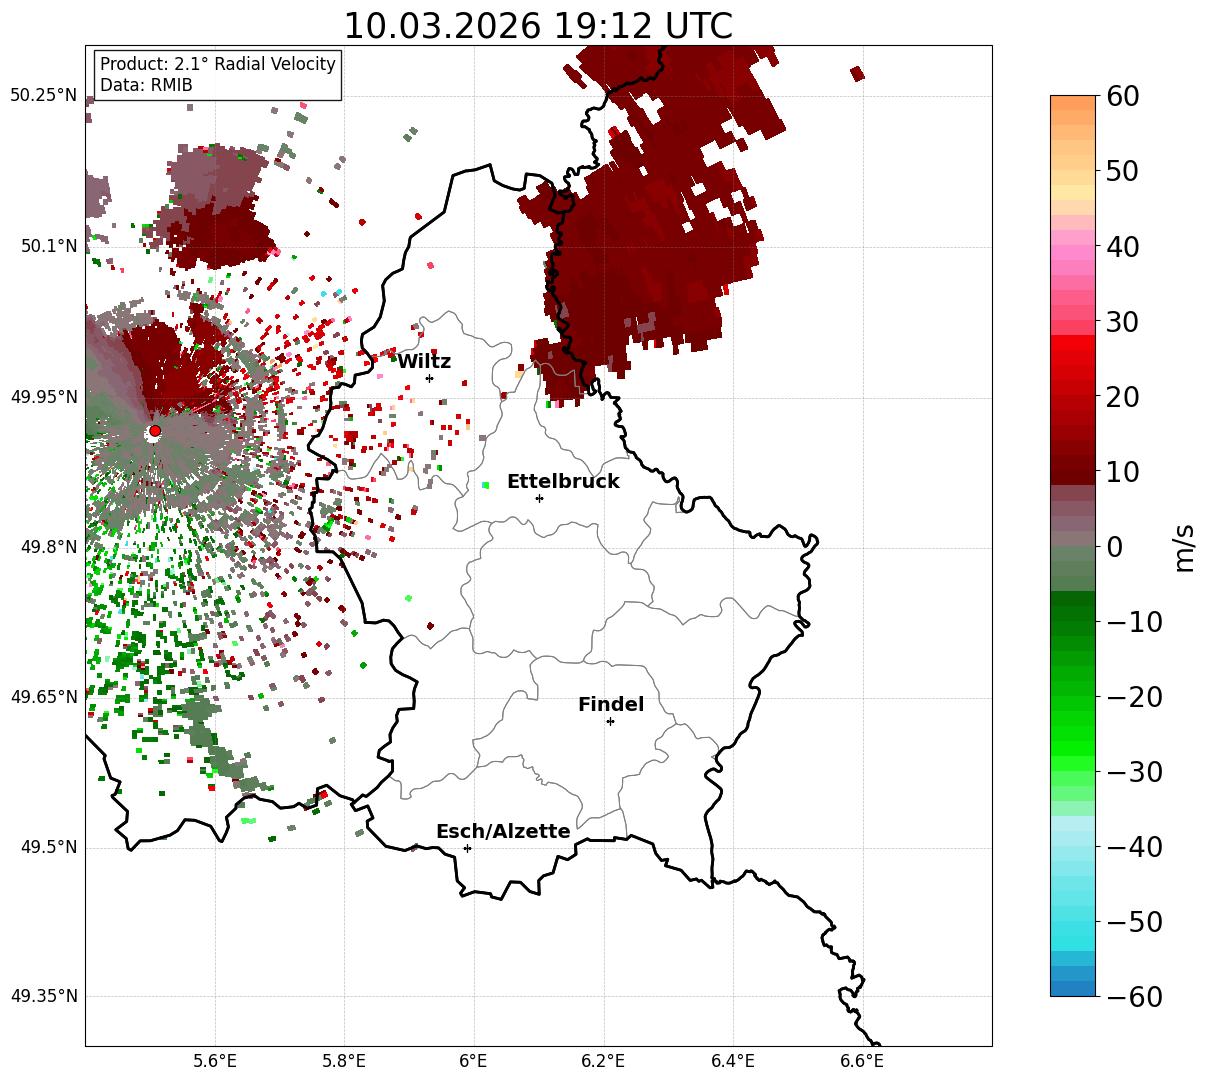
Task: Click the red radar site marker
Action: point(155,431)
